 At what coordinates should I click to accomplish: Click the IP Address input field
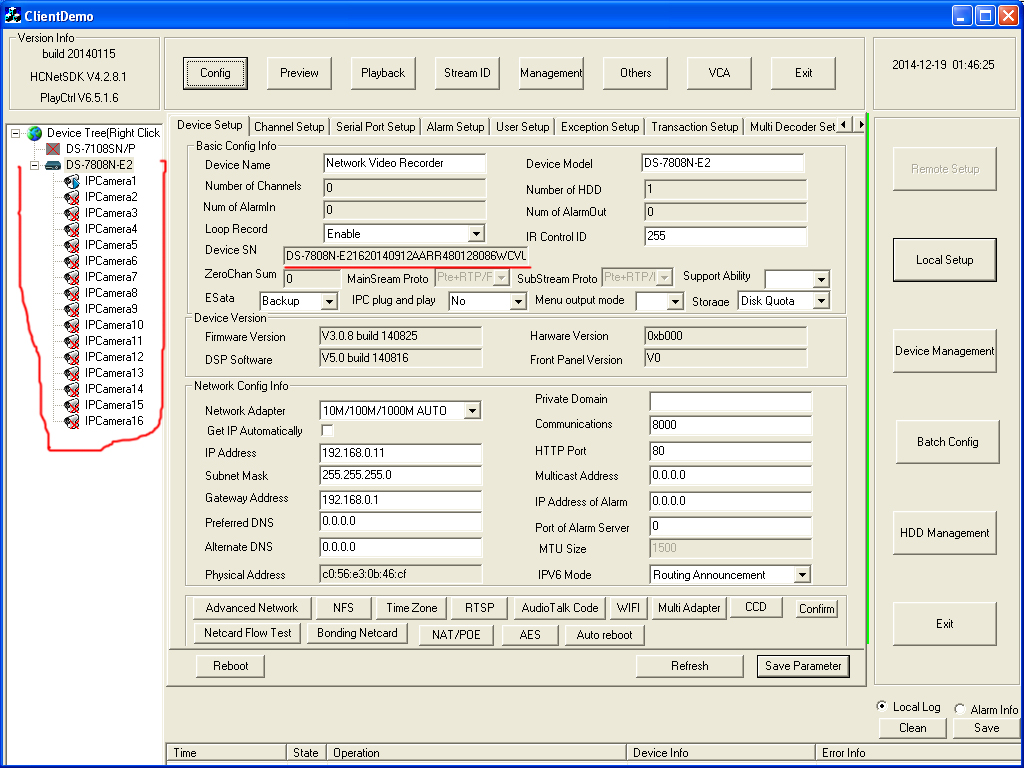pos(400,453)
